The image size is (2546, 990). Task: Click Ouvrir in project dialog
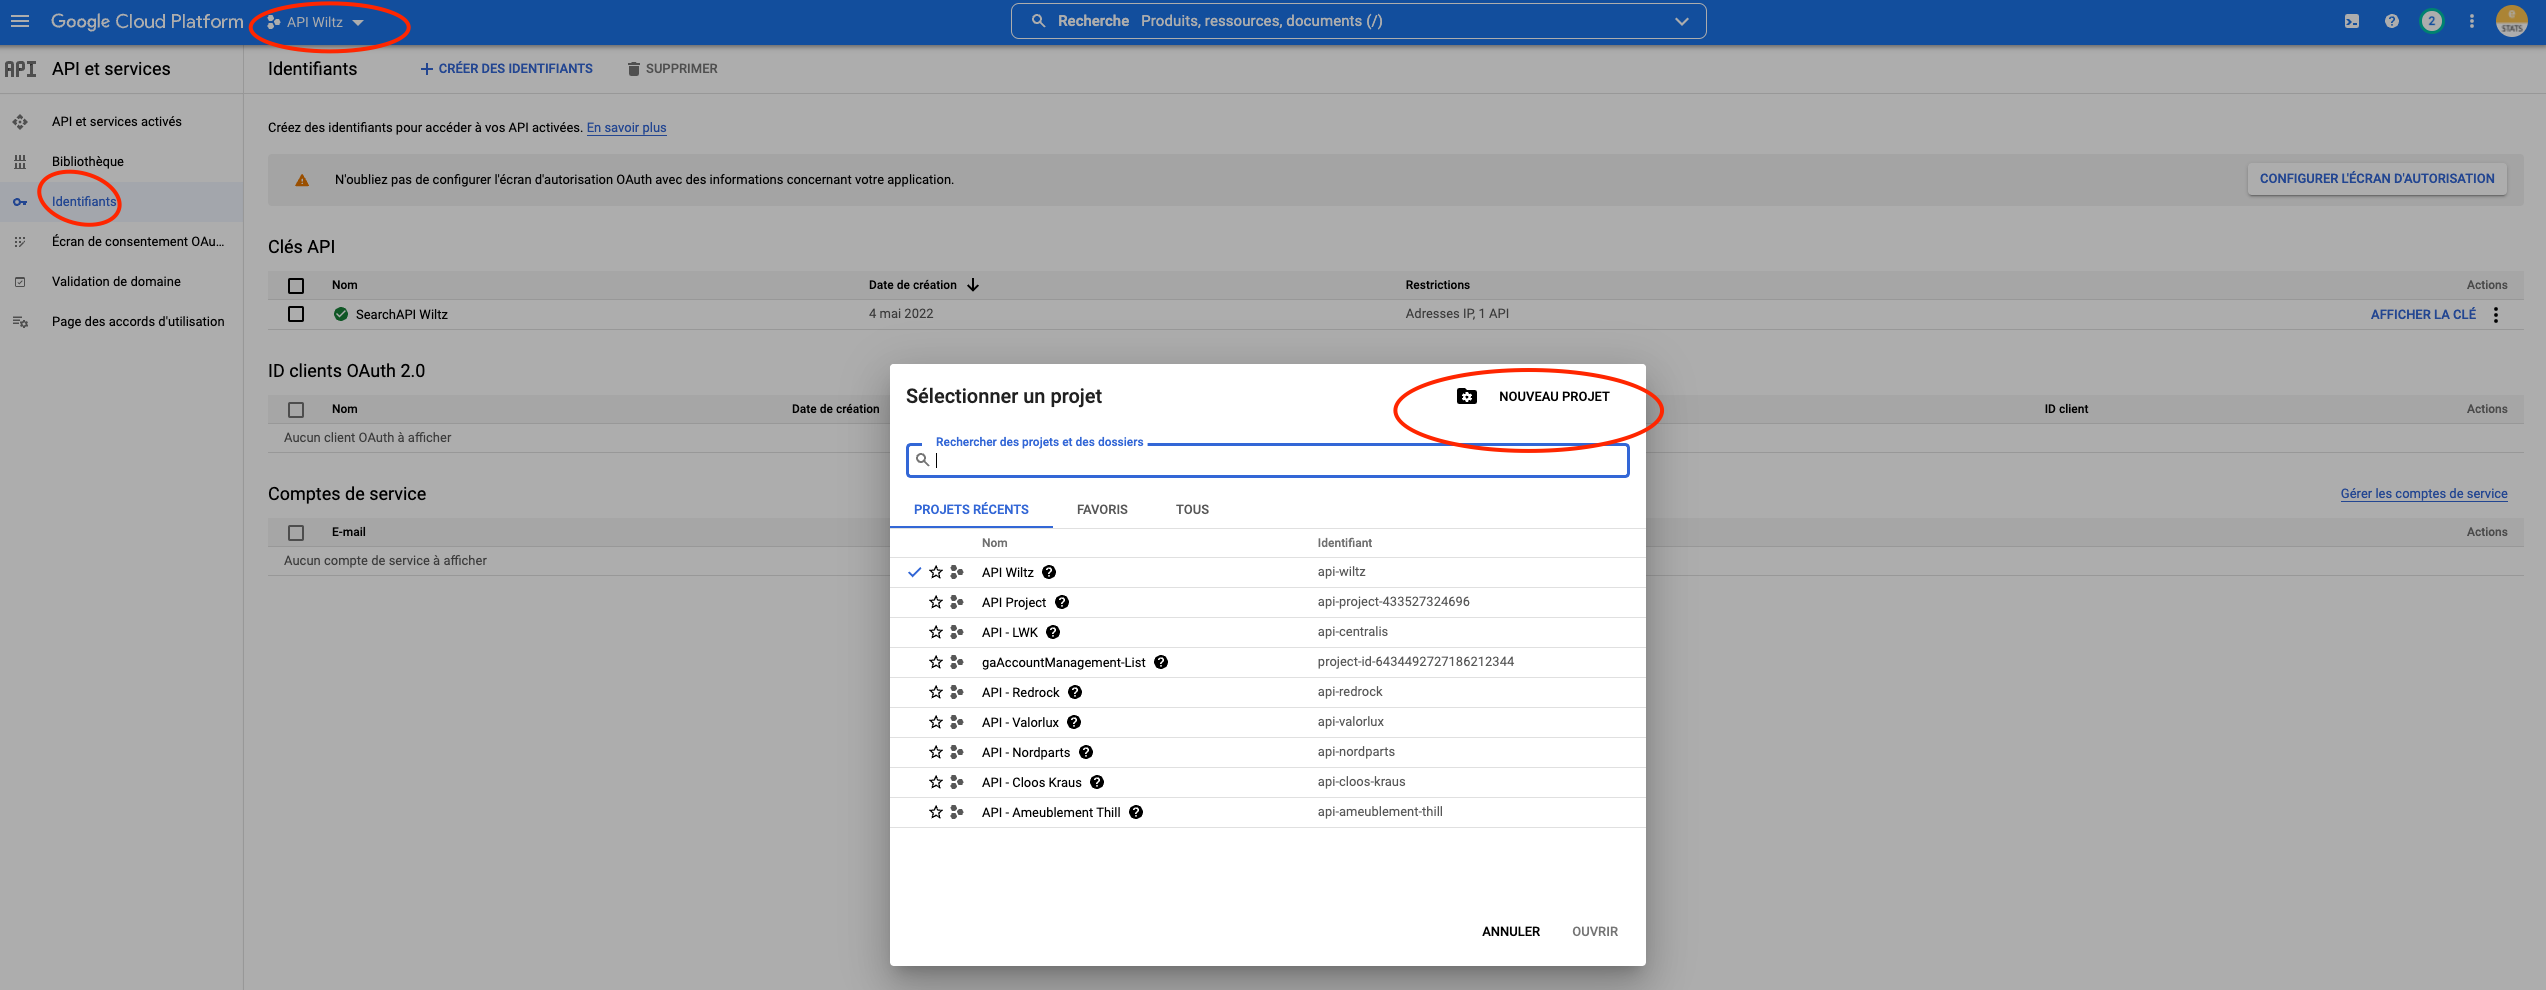pyautogui.click(x=1594, y=931)
